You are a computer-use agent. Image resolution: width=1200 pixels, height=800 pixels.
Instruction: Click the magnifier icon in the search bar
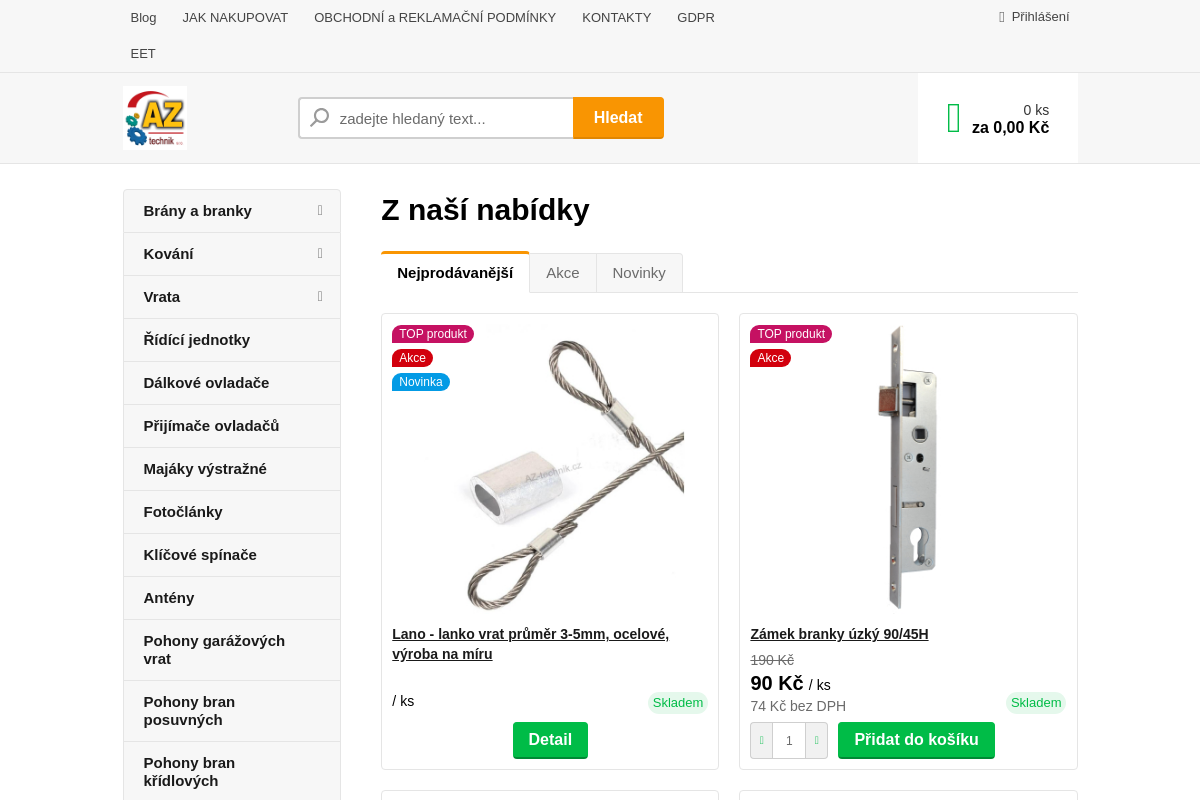(319, 117)
